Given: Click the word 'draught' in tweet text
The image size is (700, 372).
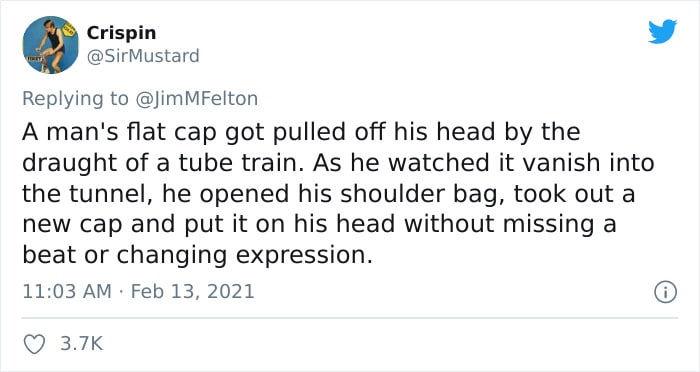Looking at the screenshot, I should click(x=70, y=163).
